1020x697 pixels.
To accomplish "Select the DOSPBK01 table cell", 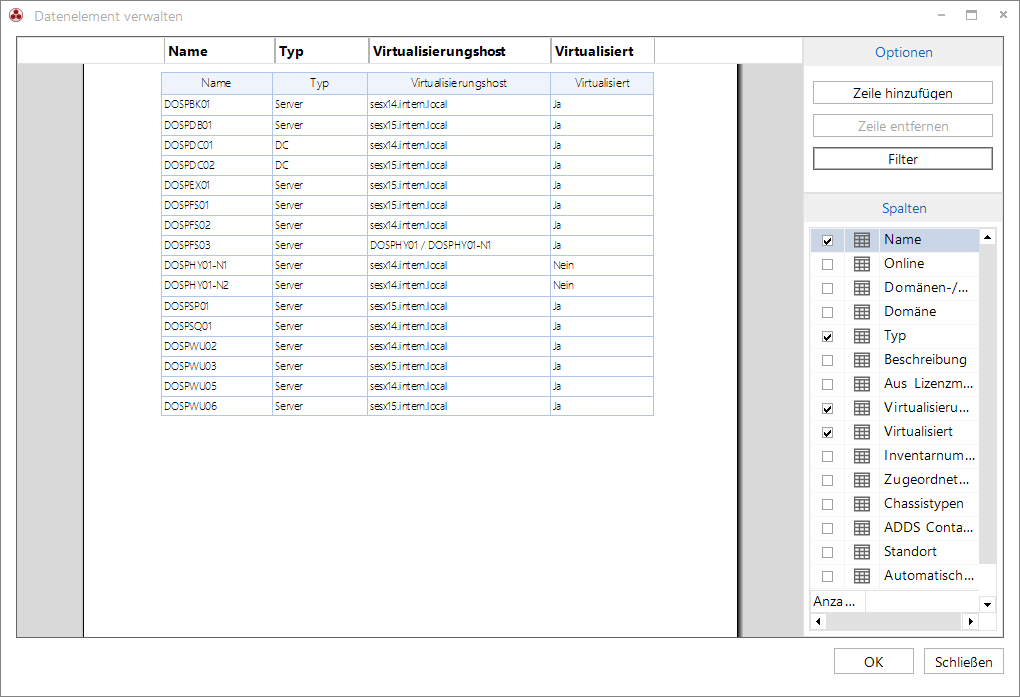I will click(217, 104).
